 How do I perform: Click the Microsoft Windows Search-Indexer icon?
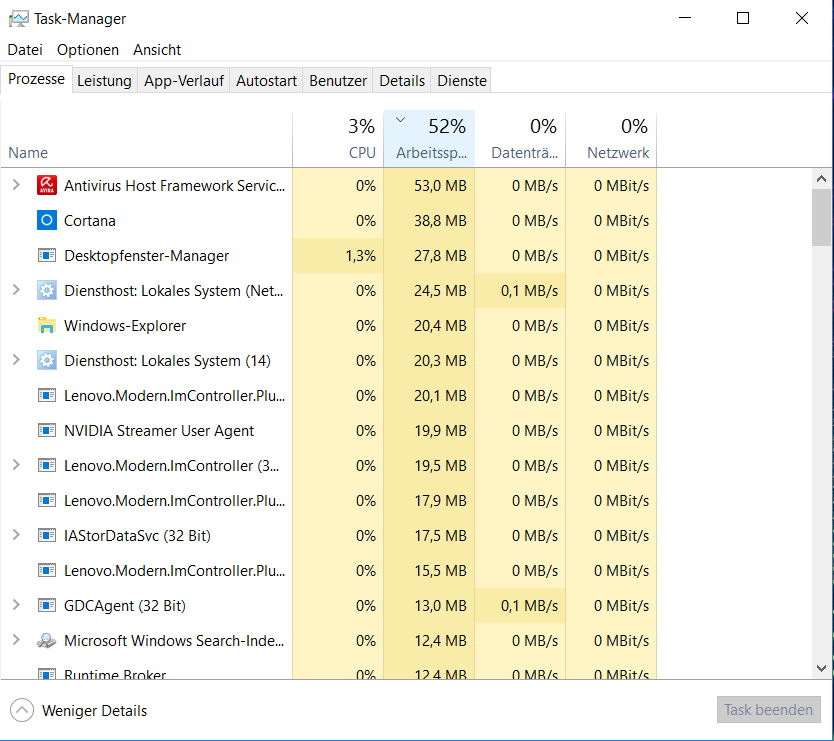coord(47,640)
